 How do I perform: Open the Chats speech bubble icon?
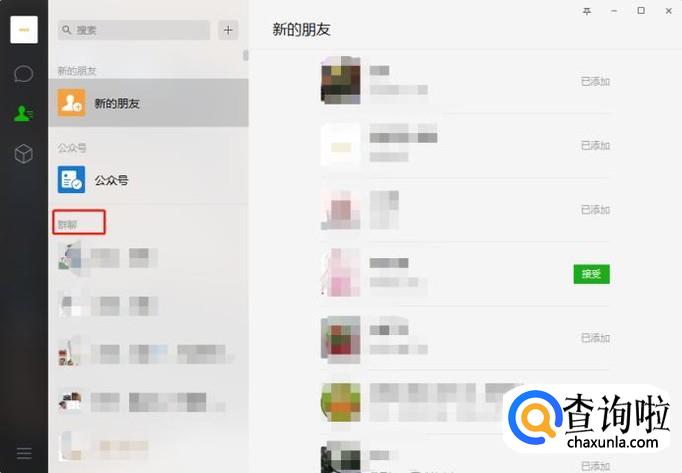23,74
